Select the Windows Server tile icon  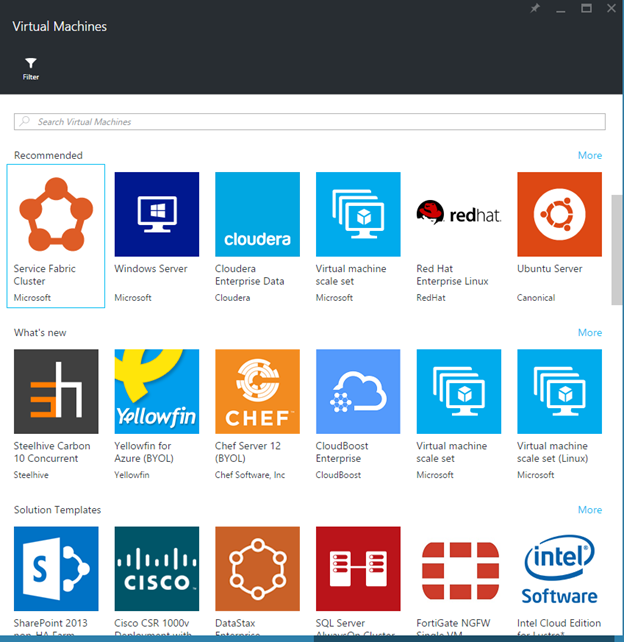click(157, 214)
